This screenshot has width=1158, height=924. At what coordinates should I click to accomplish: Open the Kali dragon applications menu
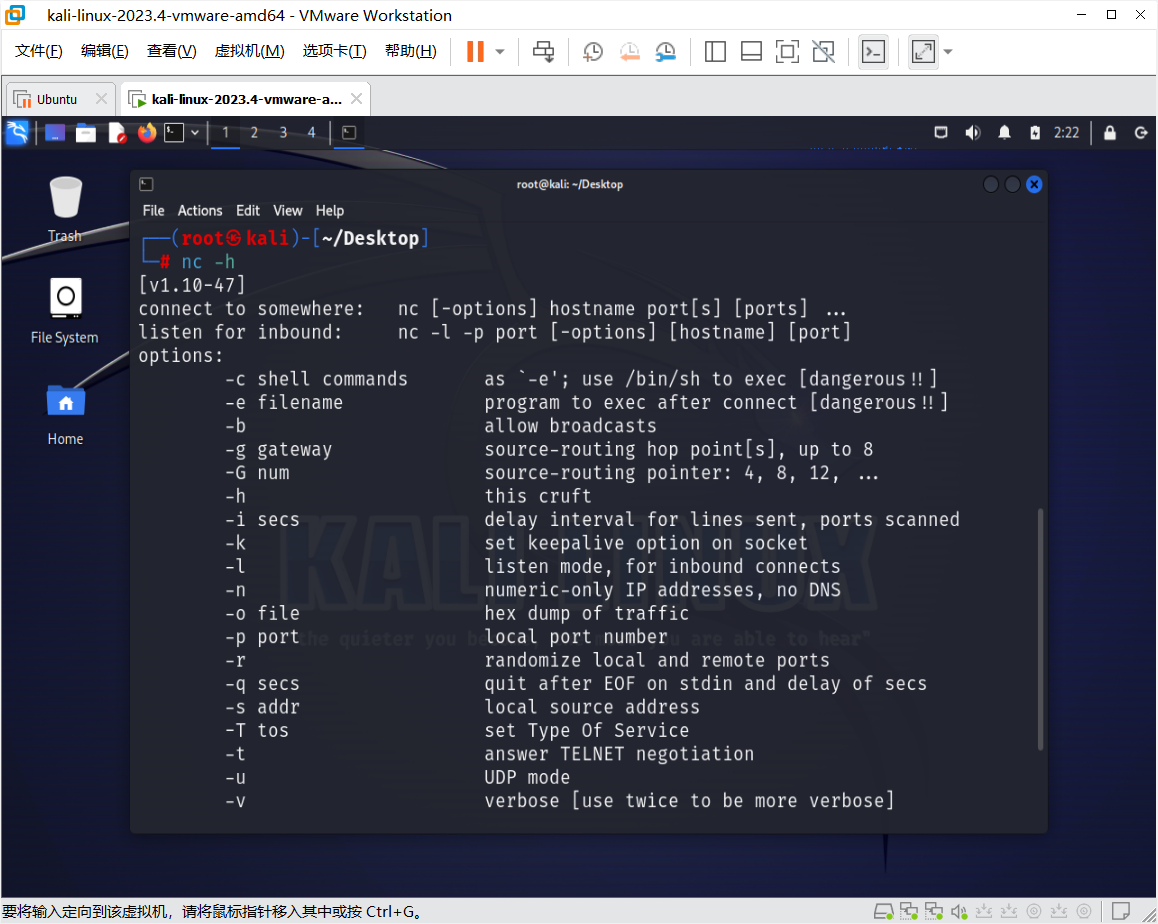(16, 133)
